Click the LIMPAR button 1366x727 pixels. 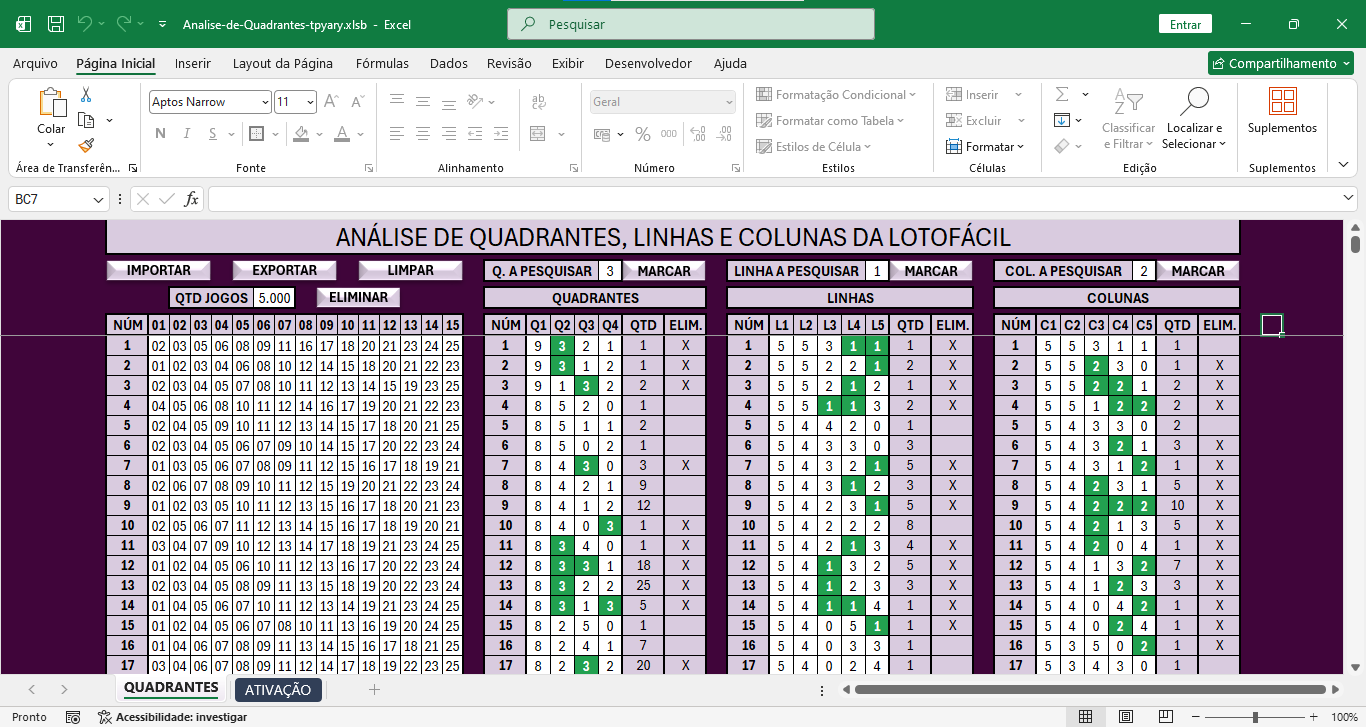pos(411,270)
